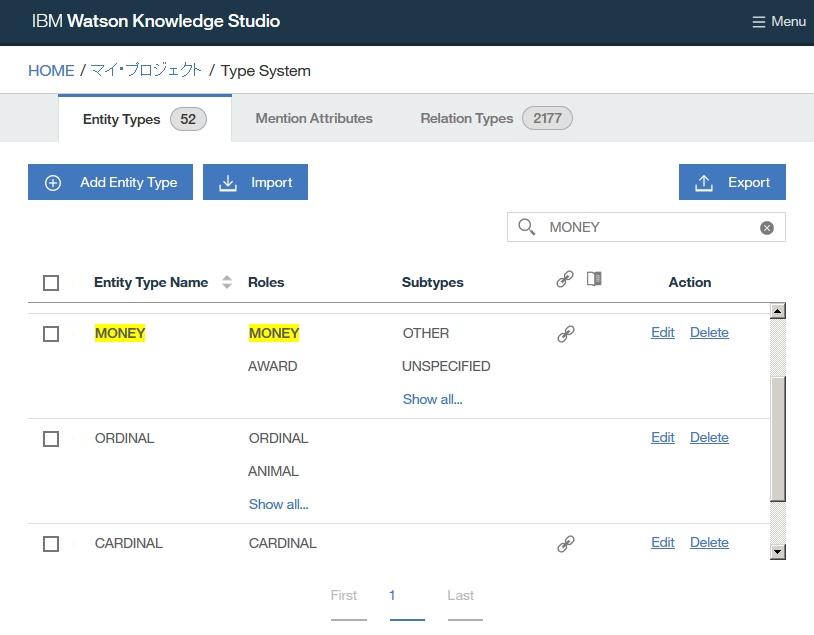Click inside the search input field
Image resolution: width=814 pixels, height=635 pixels.
click(650, 227)
